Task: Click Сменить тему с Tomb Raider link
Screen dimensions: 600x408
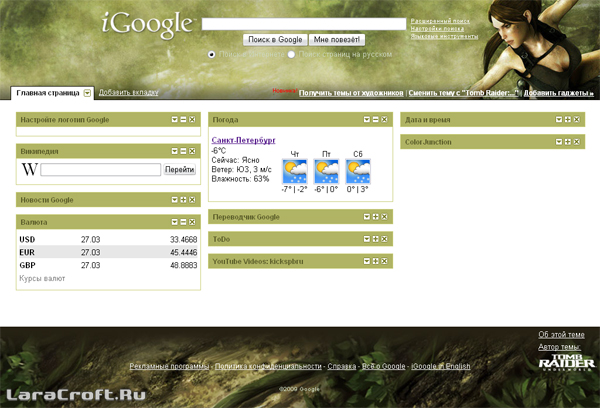Action: pos(463,93)
